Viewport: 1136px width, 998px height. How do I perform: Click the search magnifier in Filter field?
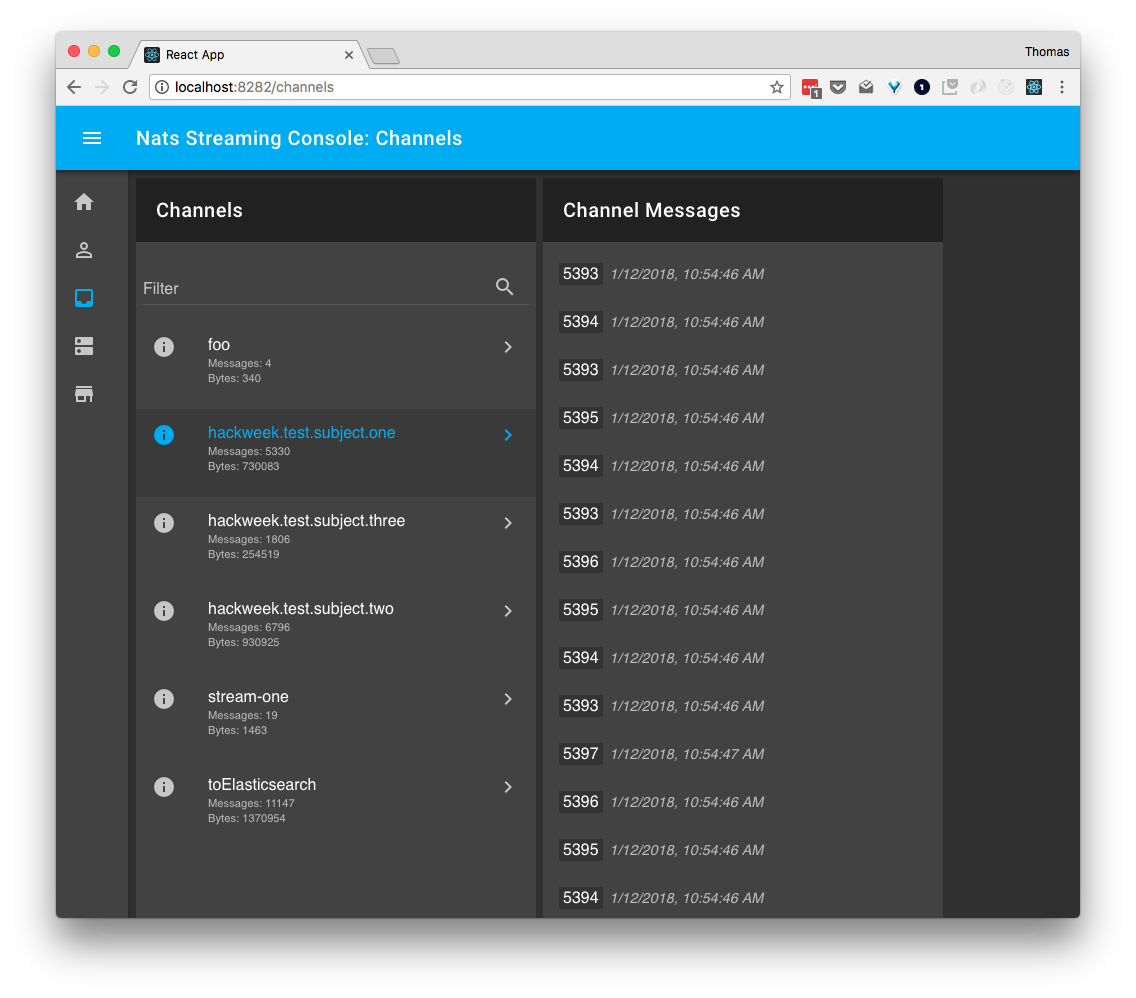[505, 287]
